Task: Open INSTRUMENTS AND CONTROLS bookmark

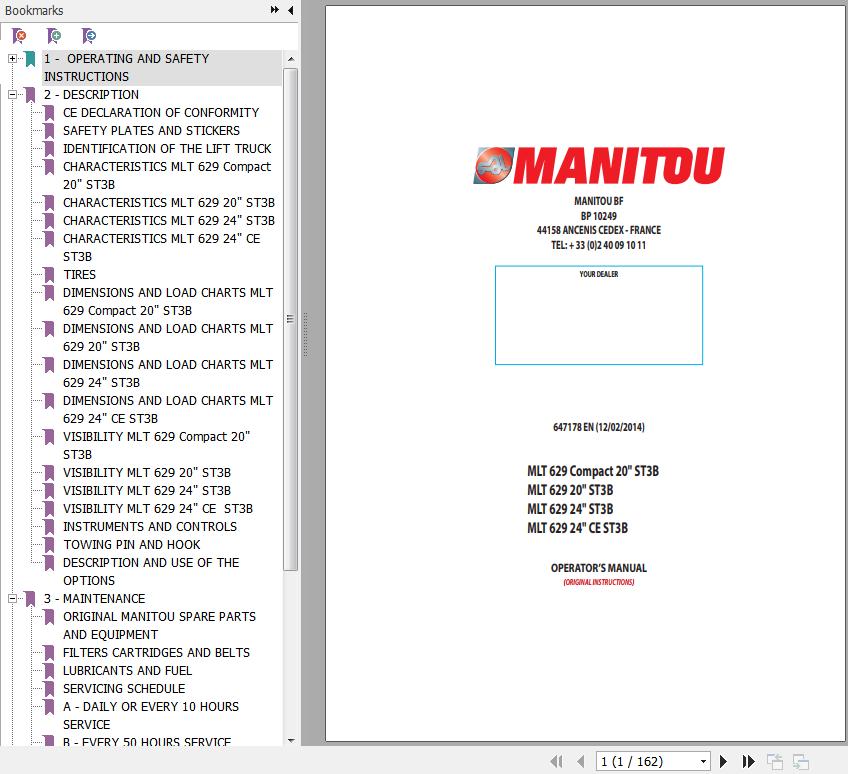Action: tap(150, 526)
